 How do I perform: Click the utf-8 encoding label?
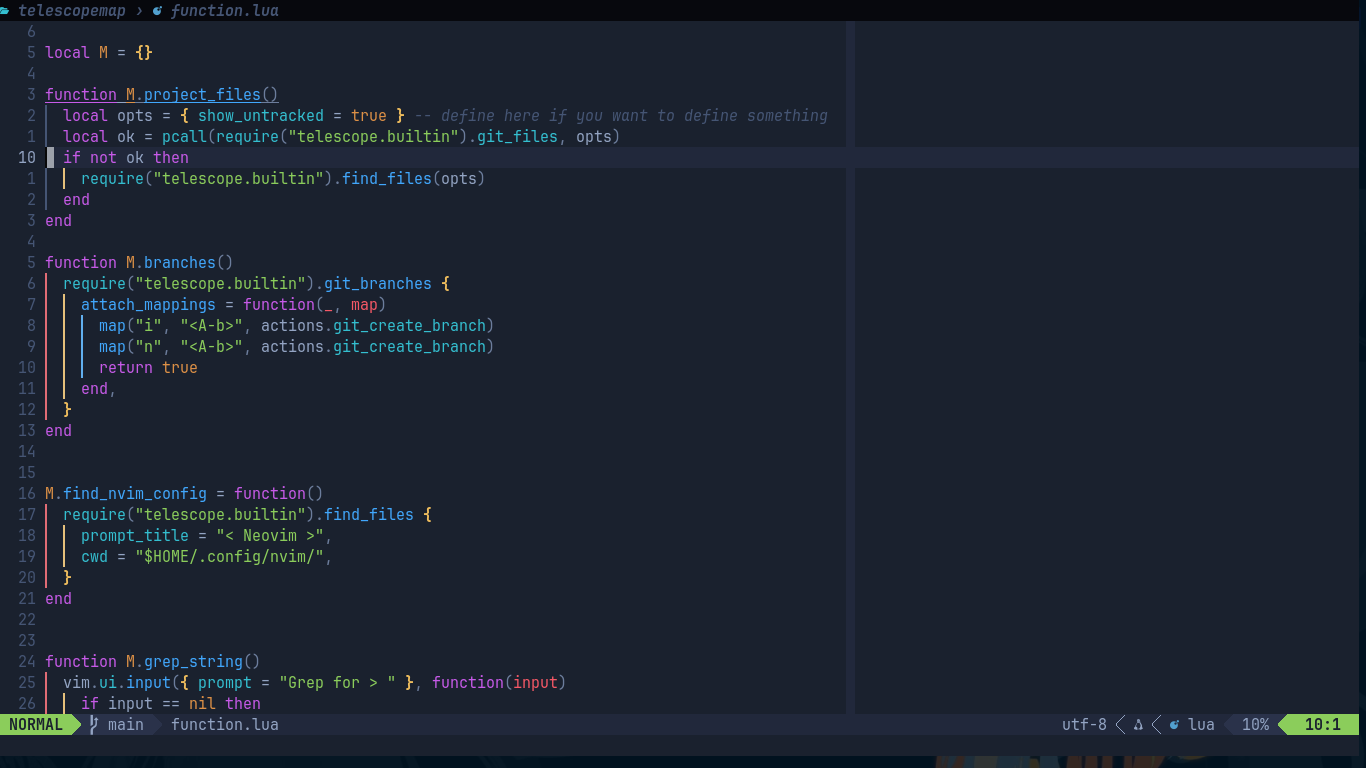coord(1084,724)
